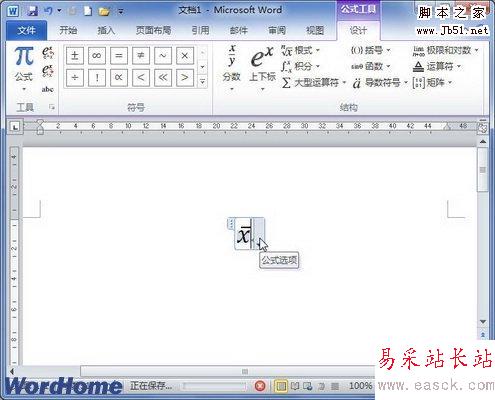Switch to web layout view icon
The image size is (495, 400).
coord(308,386)
